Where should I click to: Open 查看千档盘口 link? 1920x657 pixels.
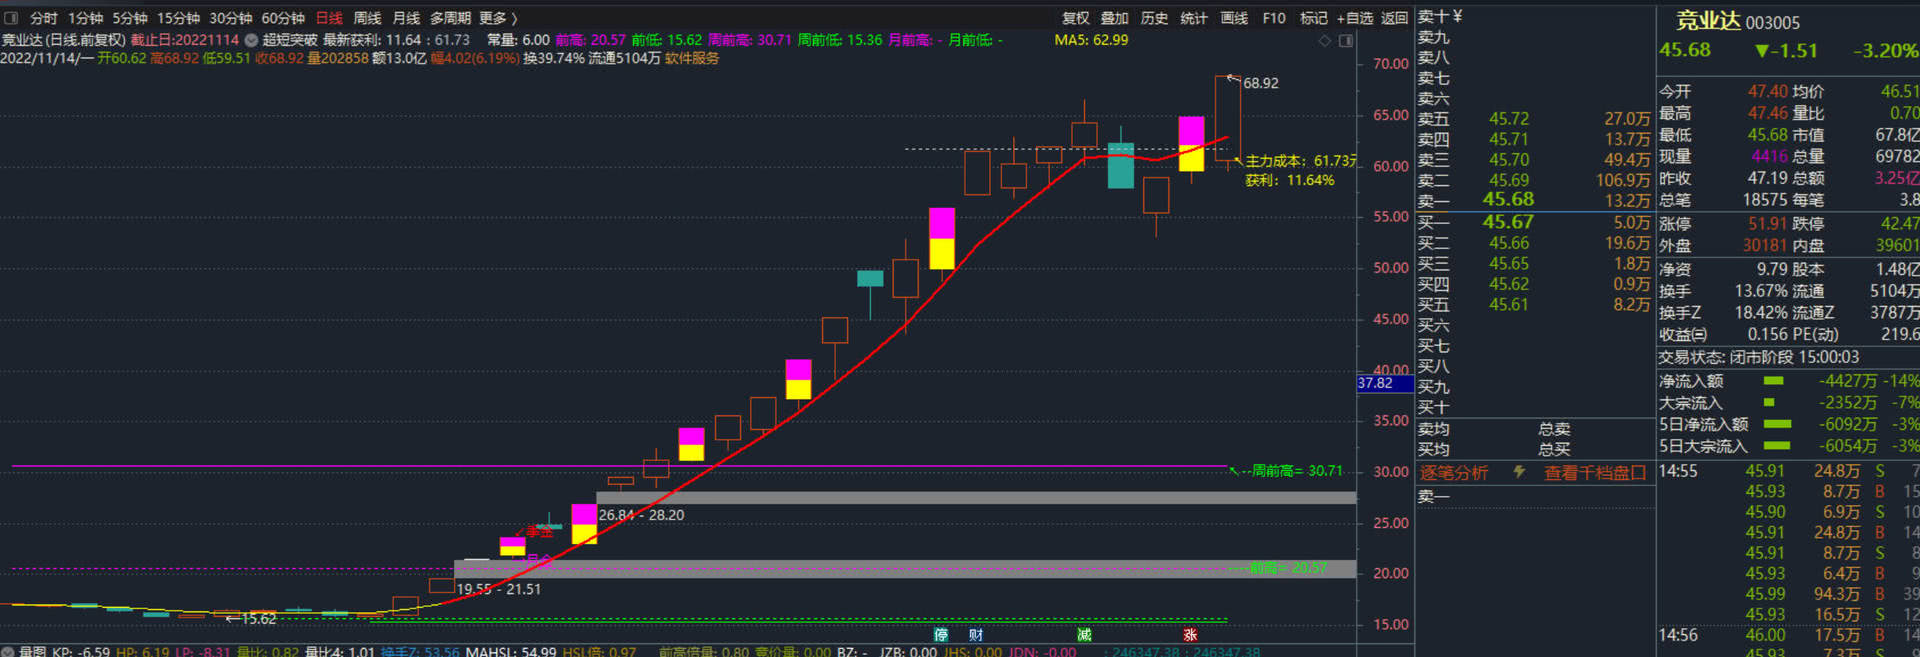[x=1594, y=472]
